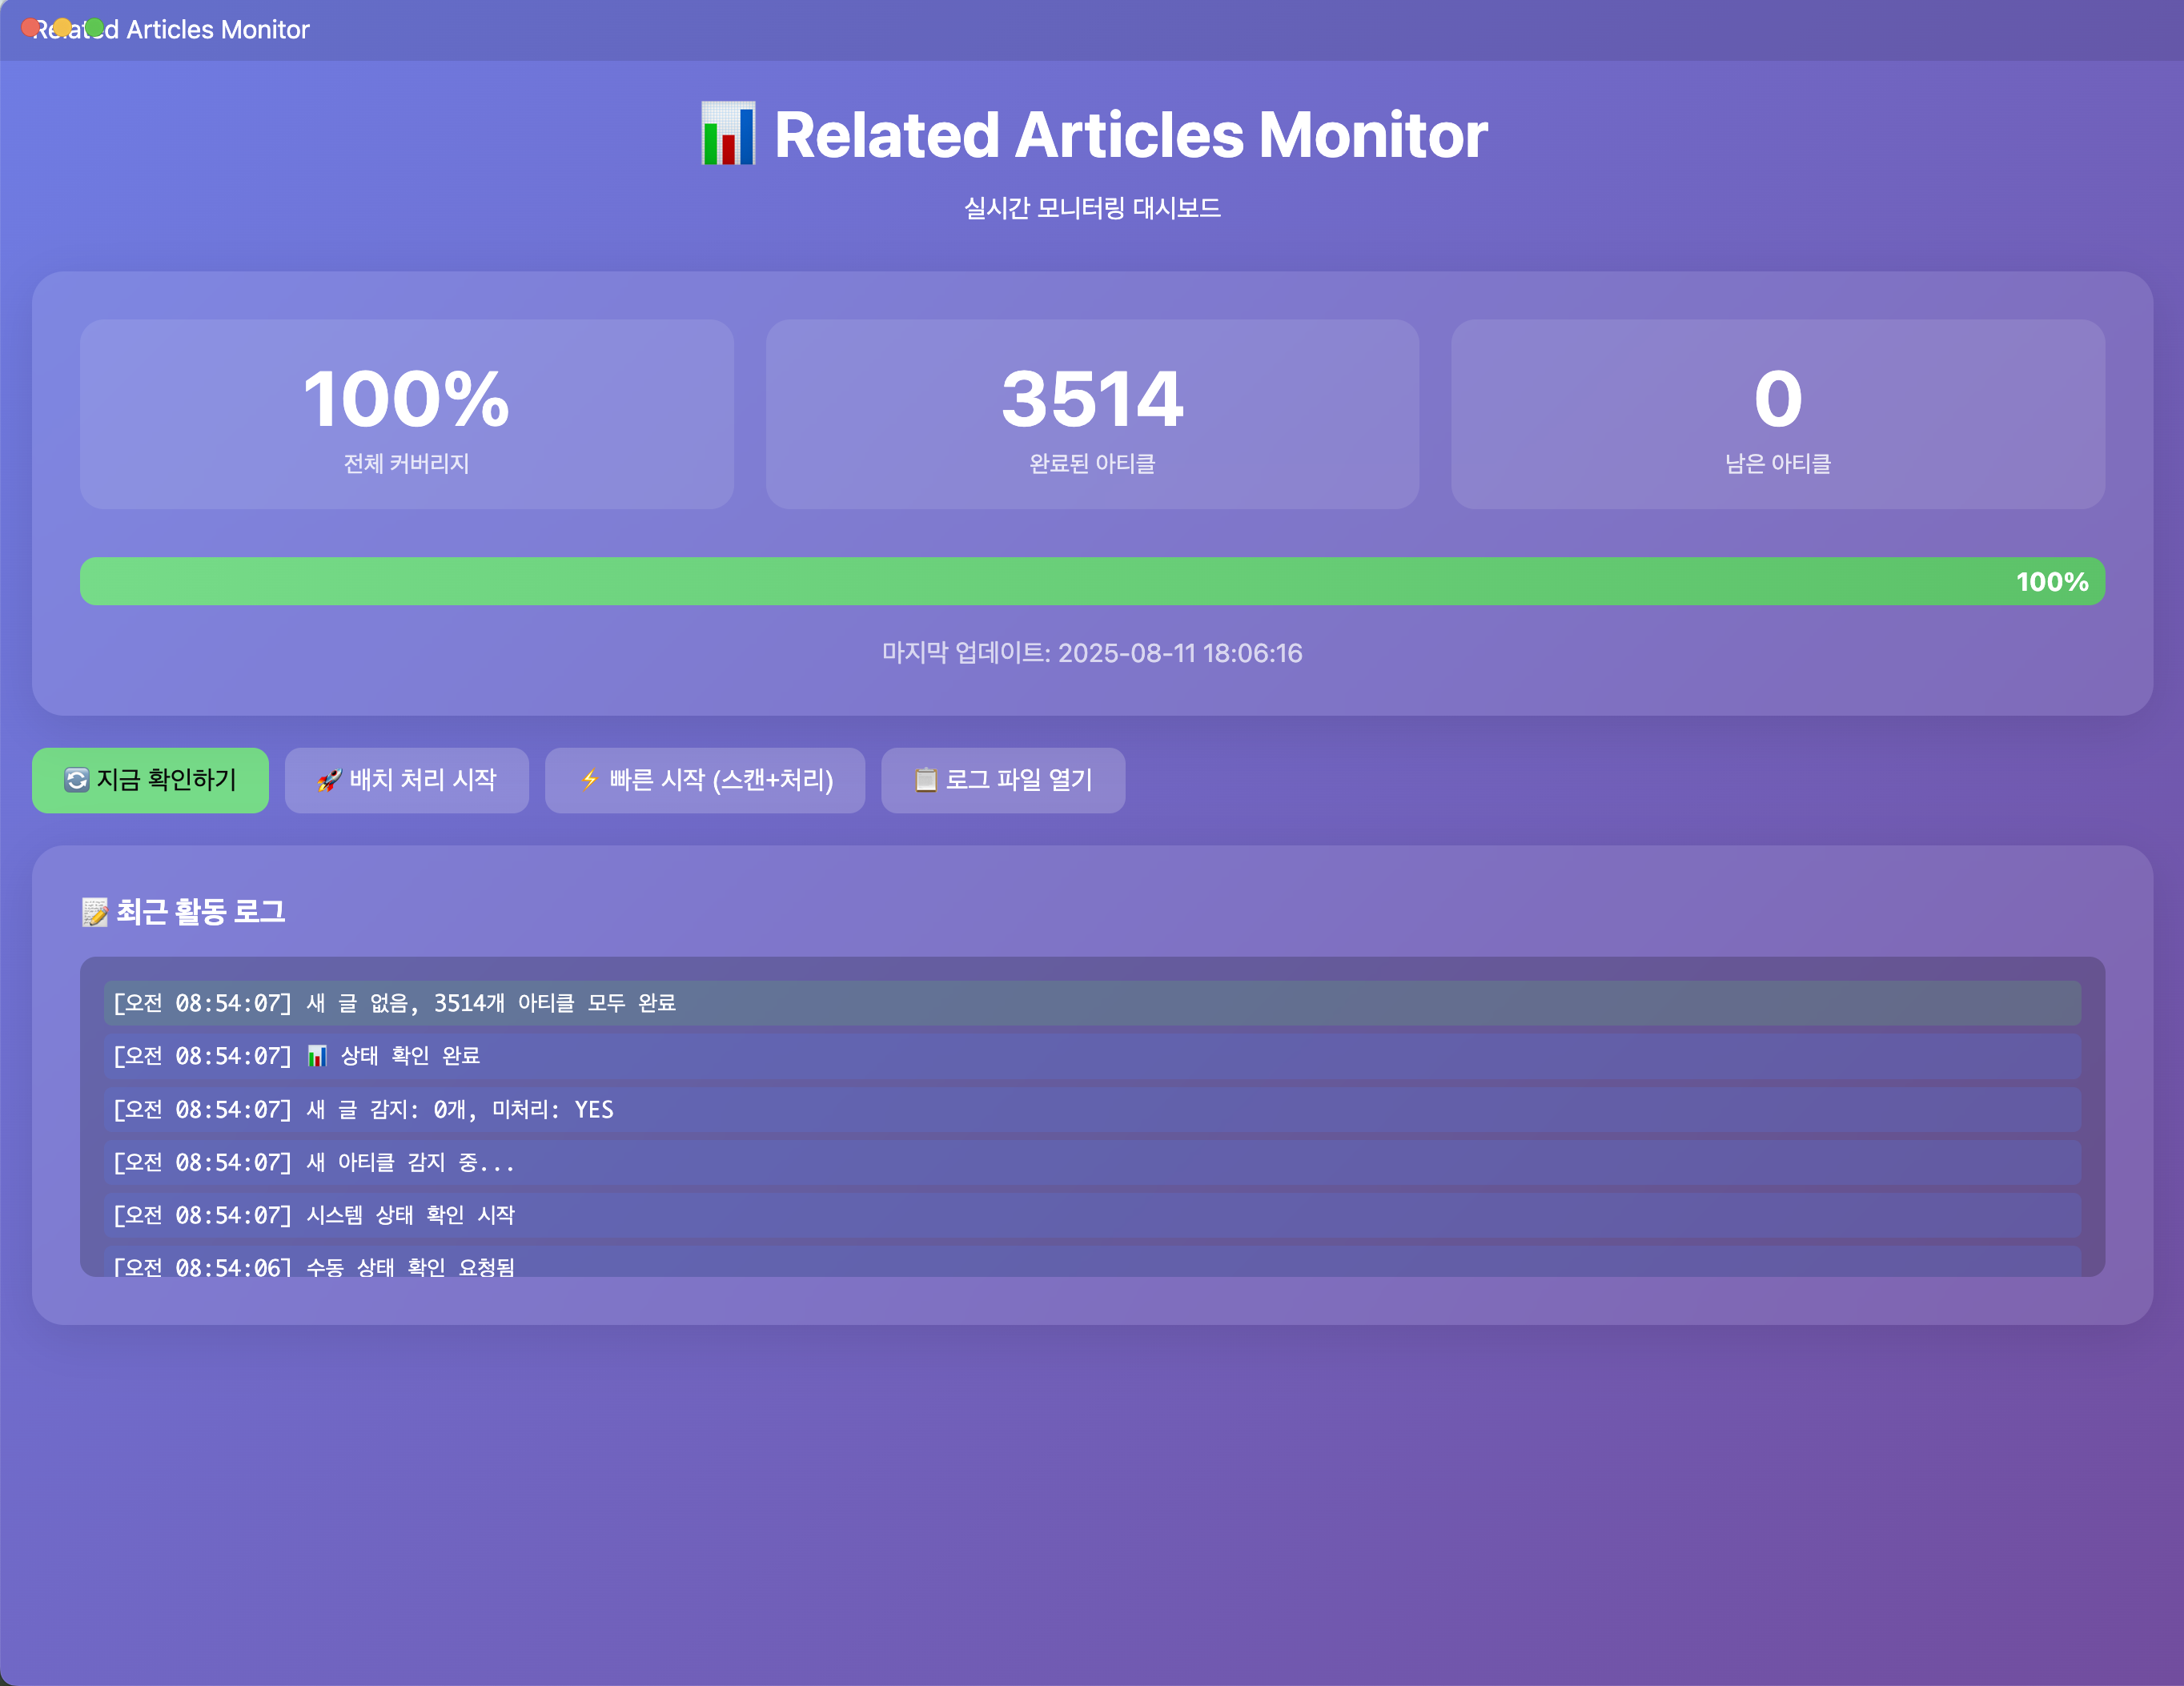This screenshot has height=1686, width=2184.
Task: Start batch processing with 배치 처리 시작
Action: (407, 780)
